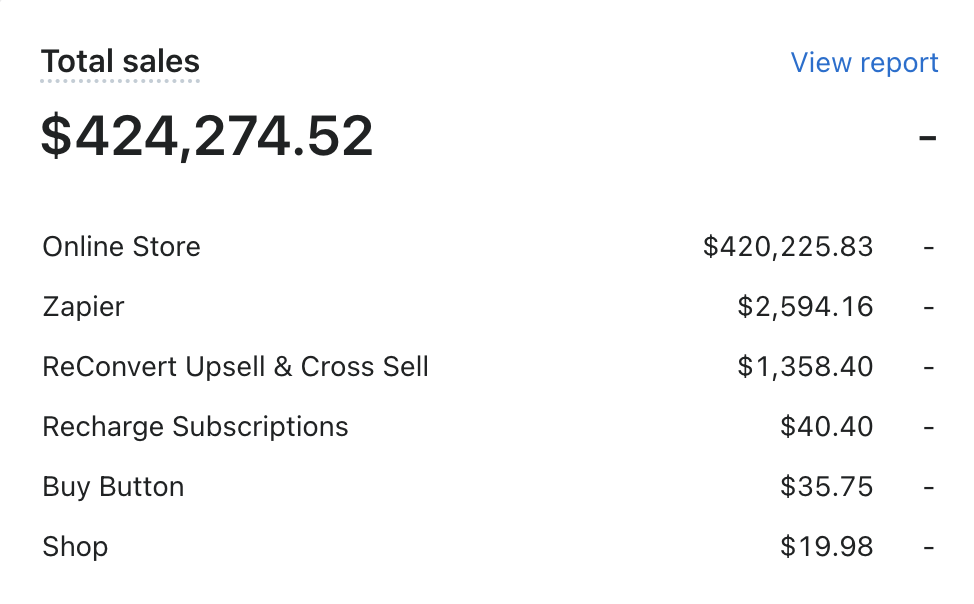This screenshot has height=604, width=974.
Task: Select the Buy Button channel label
Action: pos(113,487)
